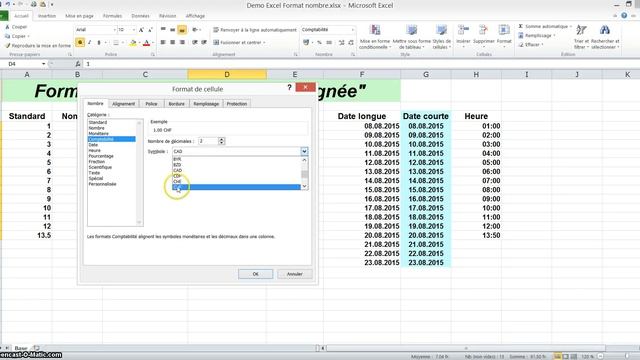Open Rechercher et sélectionner
The width and height of the screenshot is (640, 360).
[605, 37]
